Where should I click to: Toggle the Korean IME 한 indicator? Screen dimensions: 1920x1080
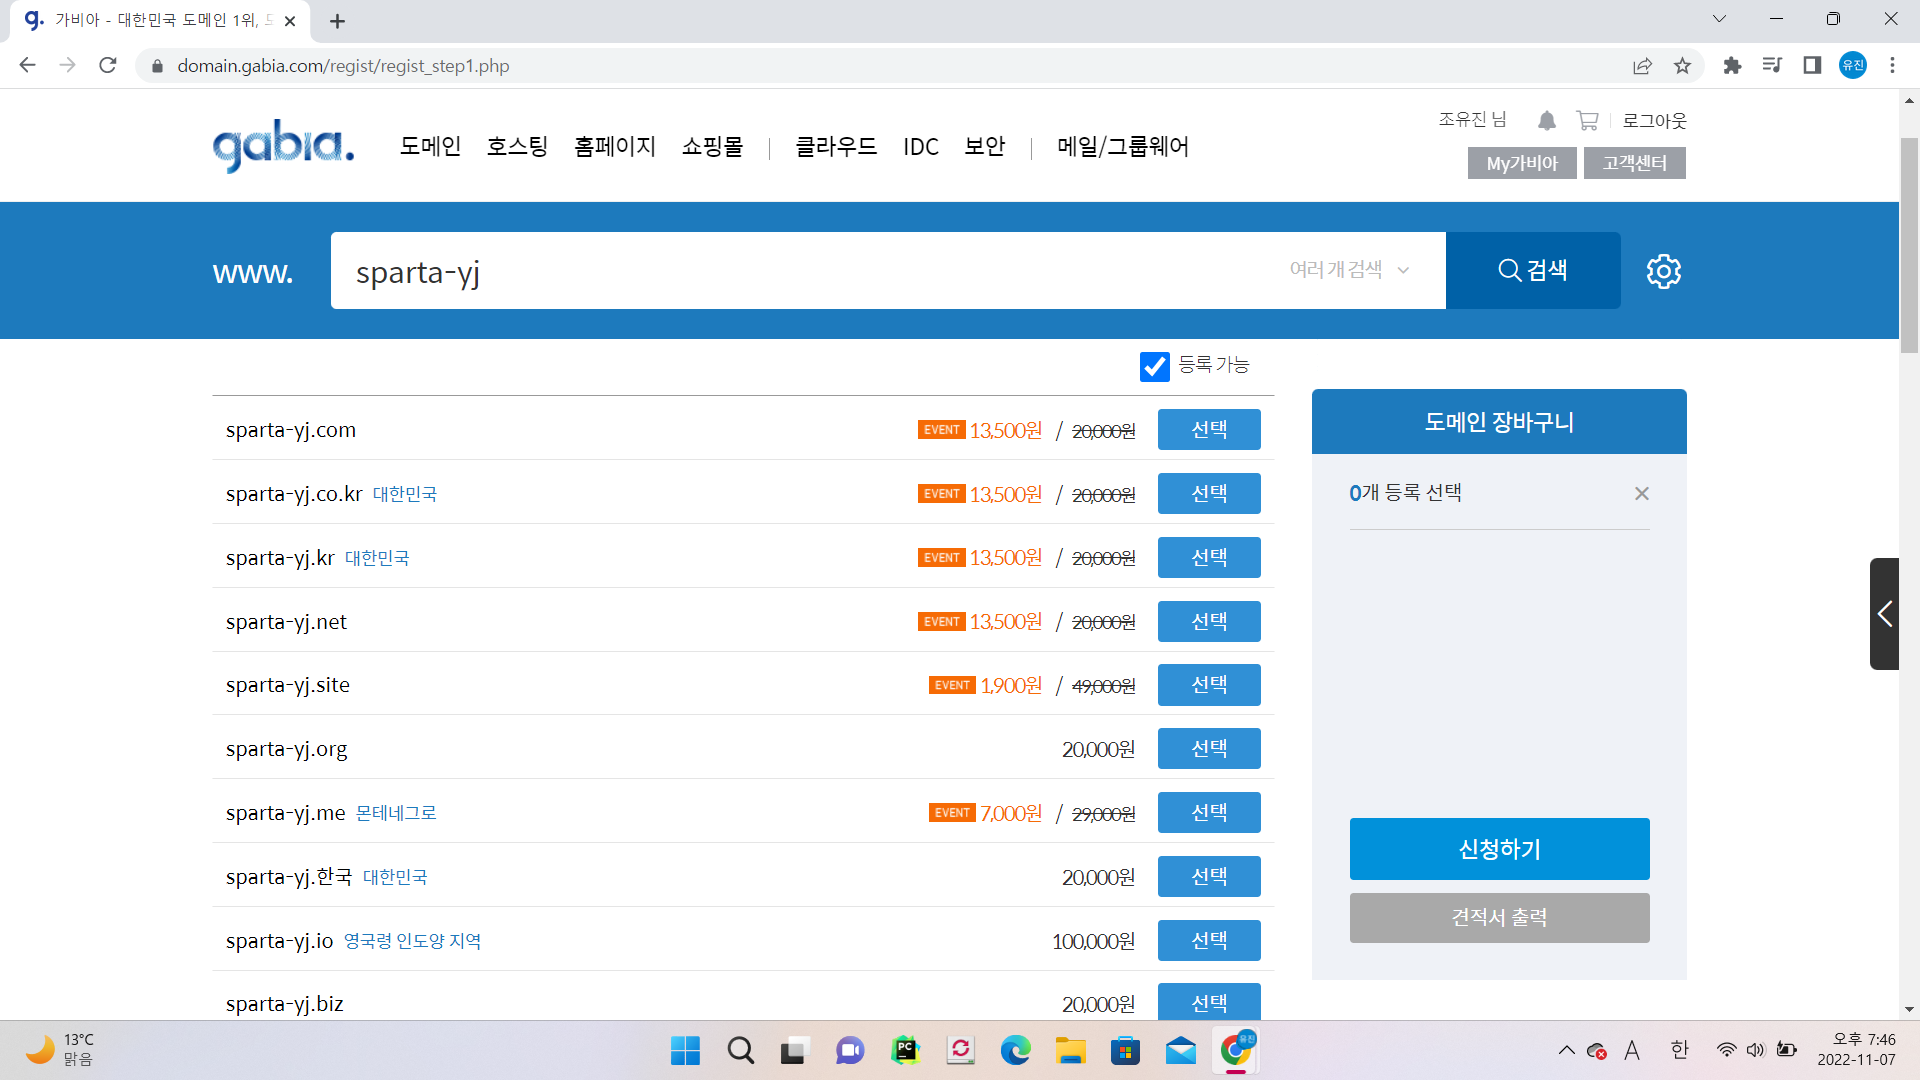tap(1679, 1050)
